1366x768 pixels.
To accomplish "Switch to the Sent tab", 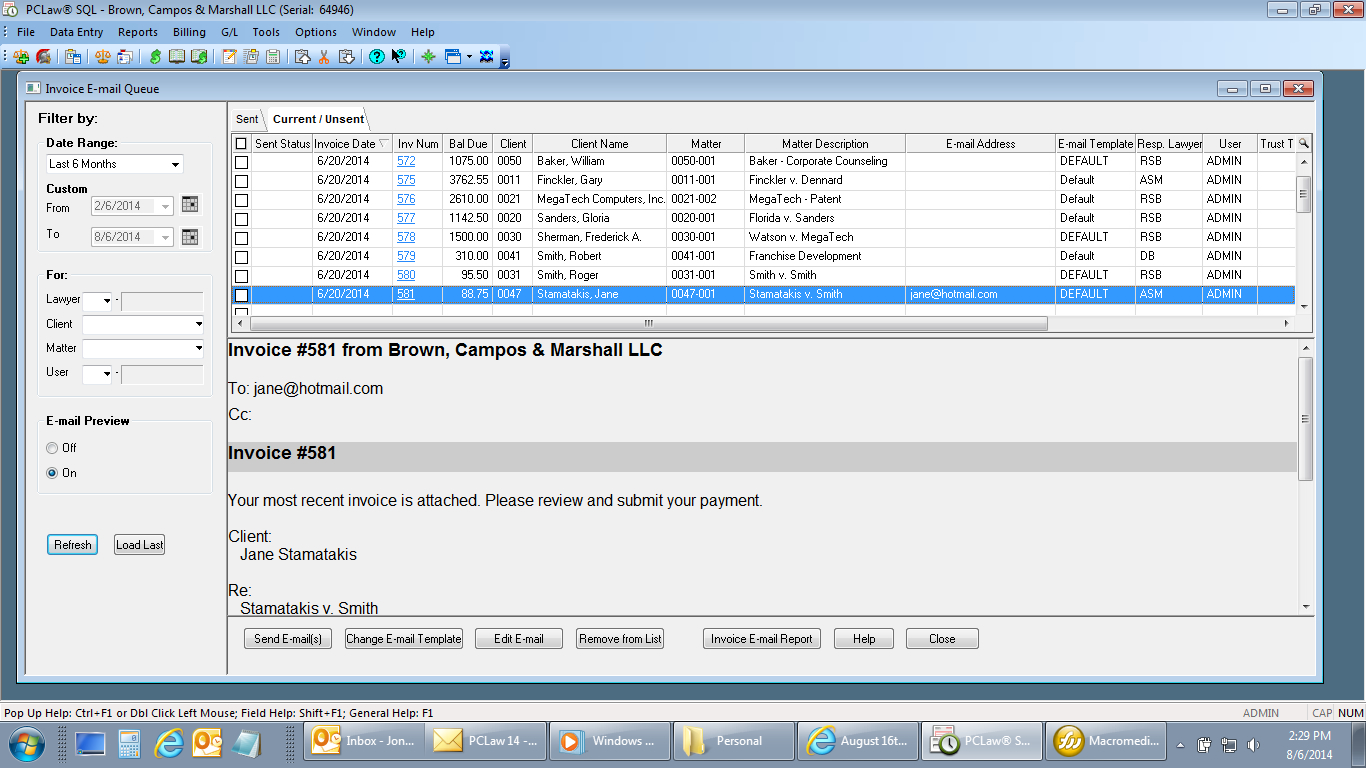I will (247, 119).
